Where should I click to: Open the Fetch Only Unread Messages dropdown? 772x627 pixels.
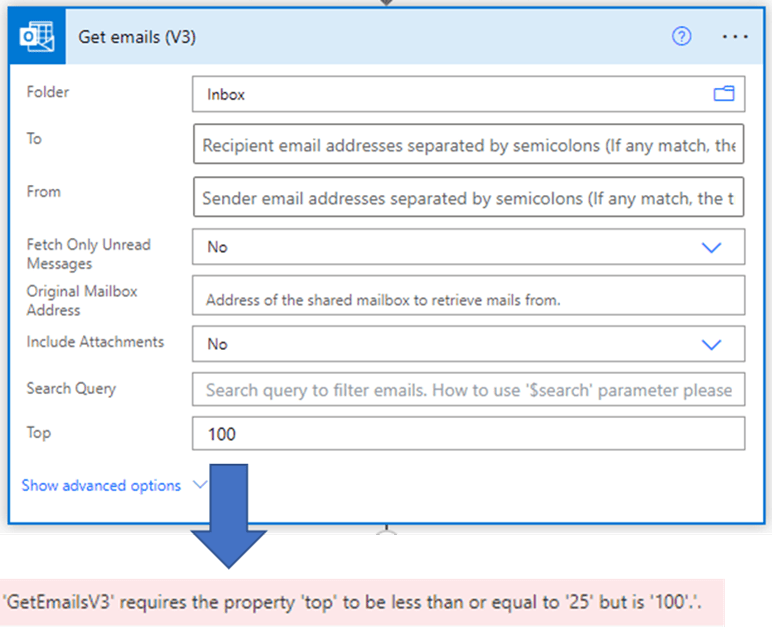tap(468, 247)
